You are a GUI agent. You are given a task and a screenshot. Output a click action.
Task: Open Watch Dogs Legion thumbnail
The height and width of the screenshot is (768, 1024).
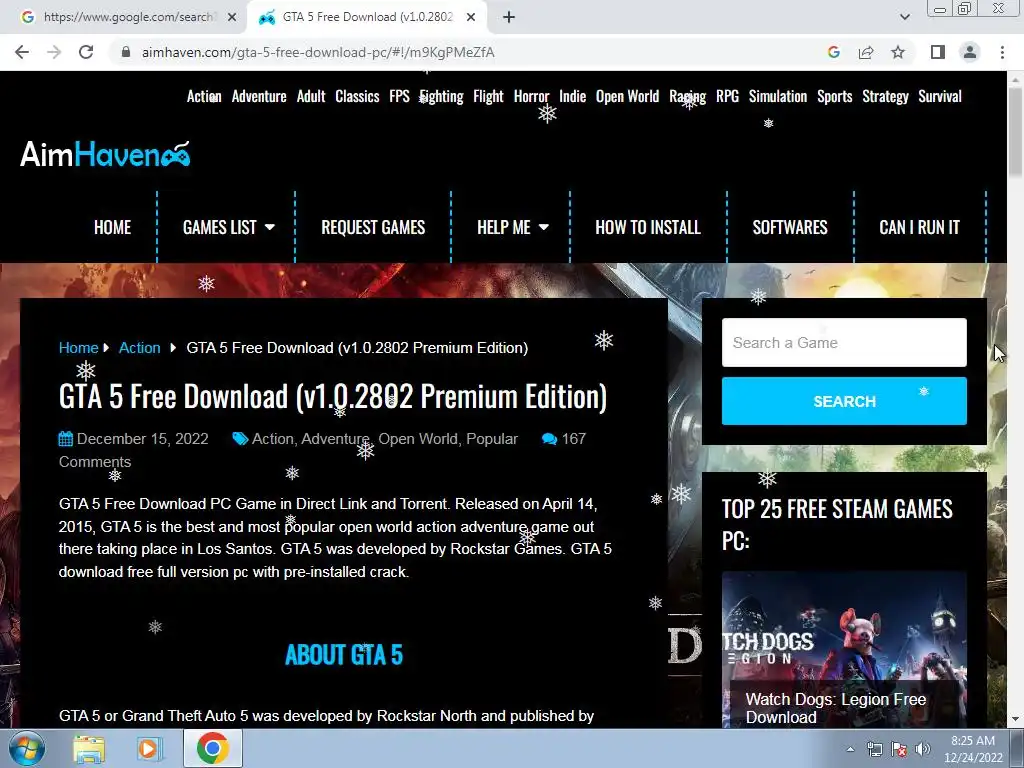844,649
